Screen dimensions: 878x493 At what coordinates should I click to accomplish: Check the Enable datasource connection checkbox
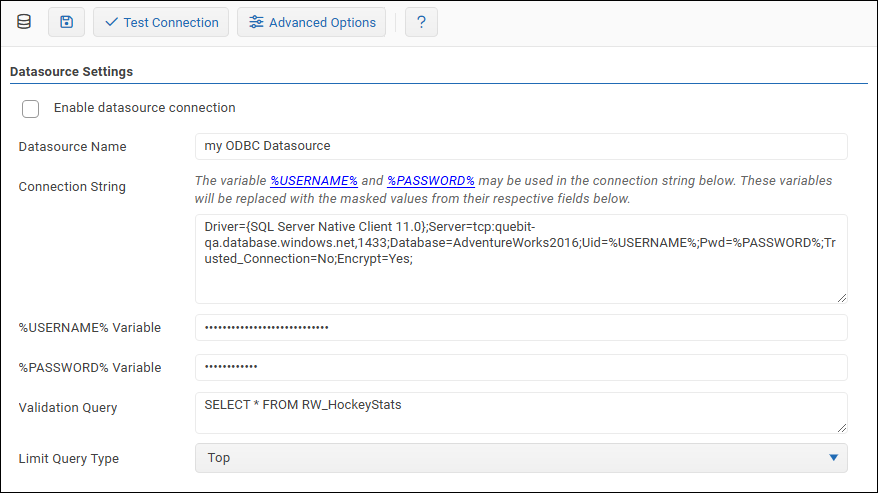coord(31,109)
